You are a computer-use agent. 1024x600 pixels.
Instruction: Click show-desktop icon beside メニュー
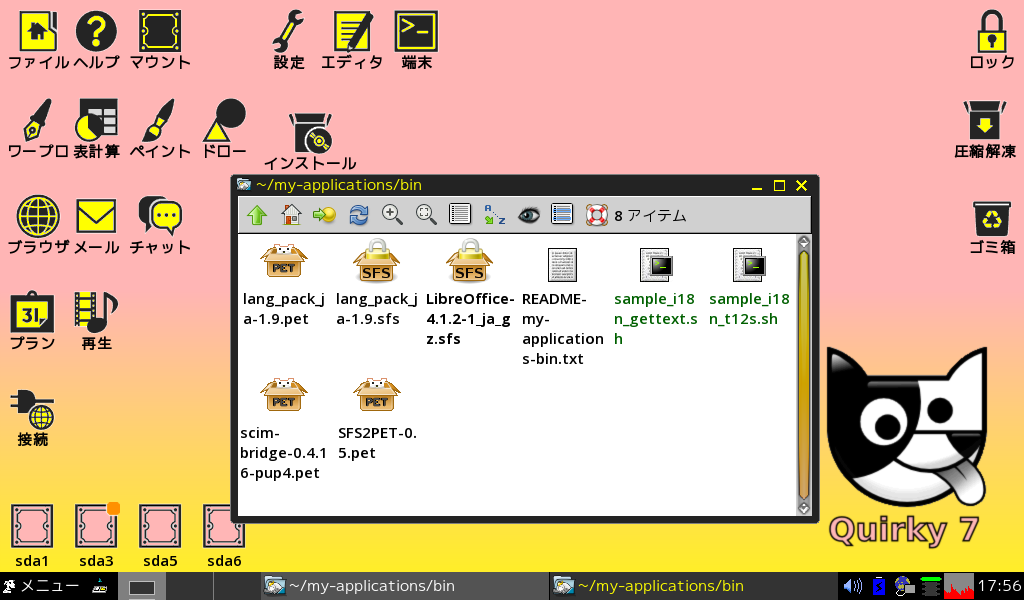(100, 586)
